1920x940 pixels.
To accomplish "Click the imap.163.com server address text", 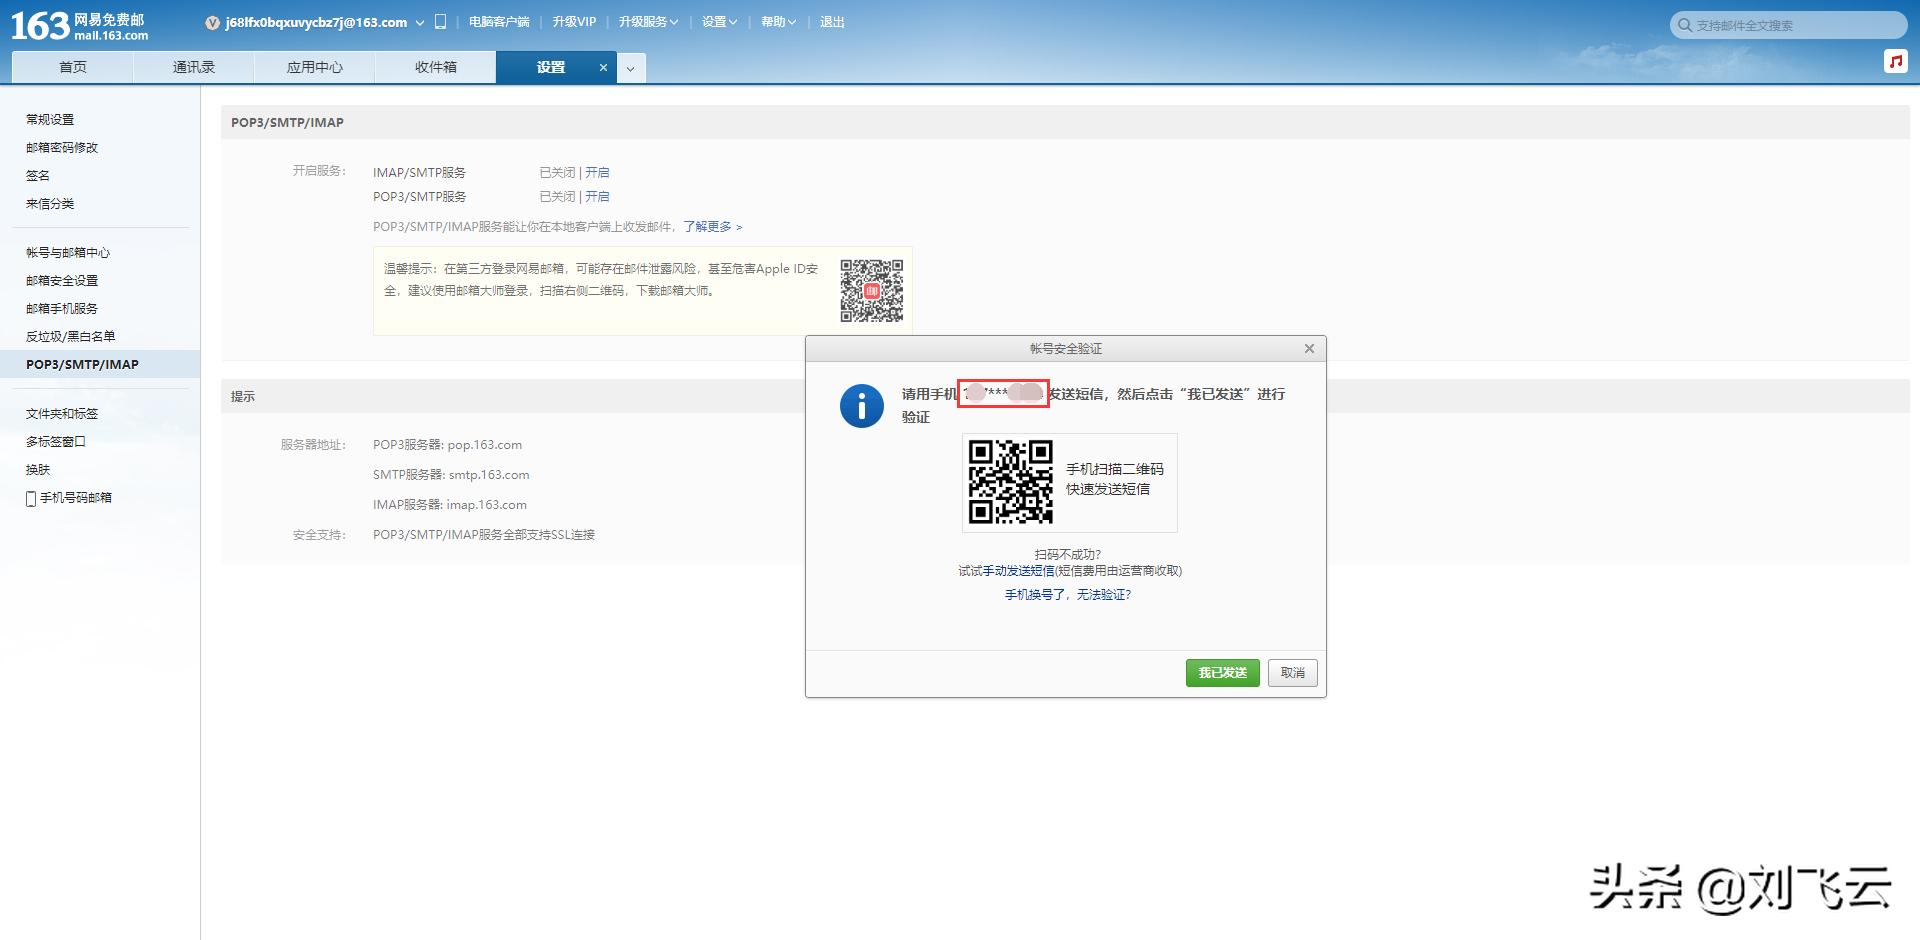I will click(x=487, y=505).
